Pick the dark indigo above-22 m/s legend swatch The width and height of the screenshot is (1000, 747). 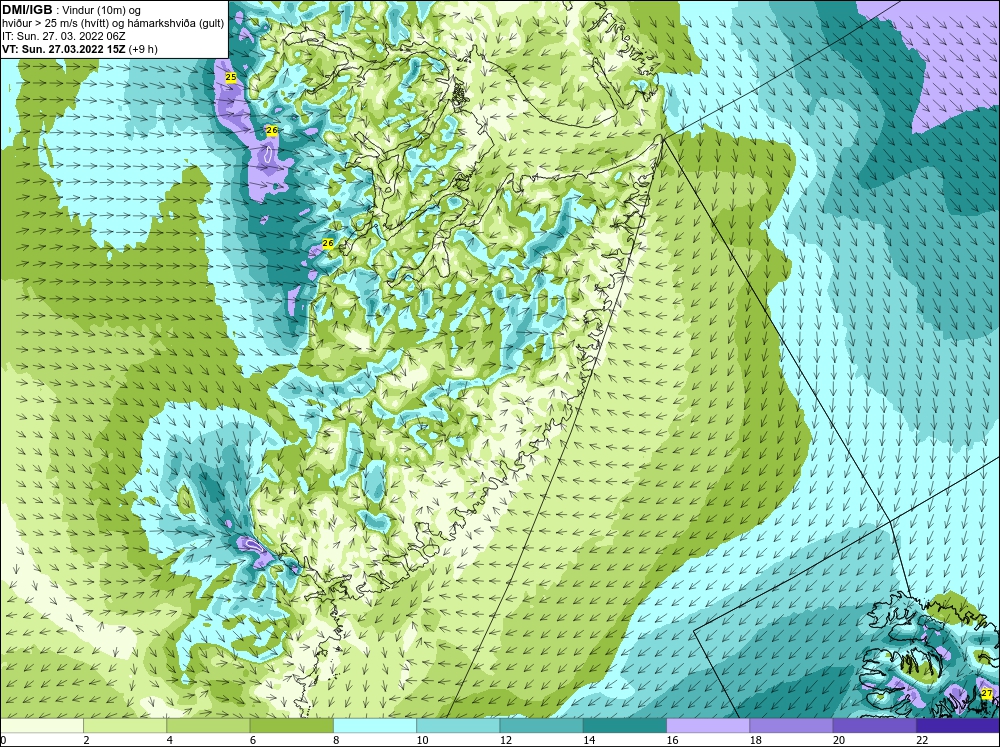coord(958,725)
